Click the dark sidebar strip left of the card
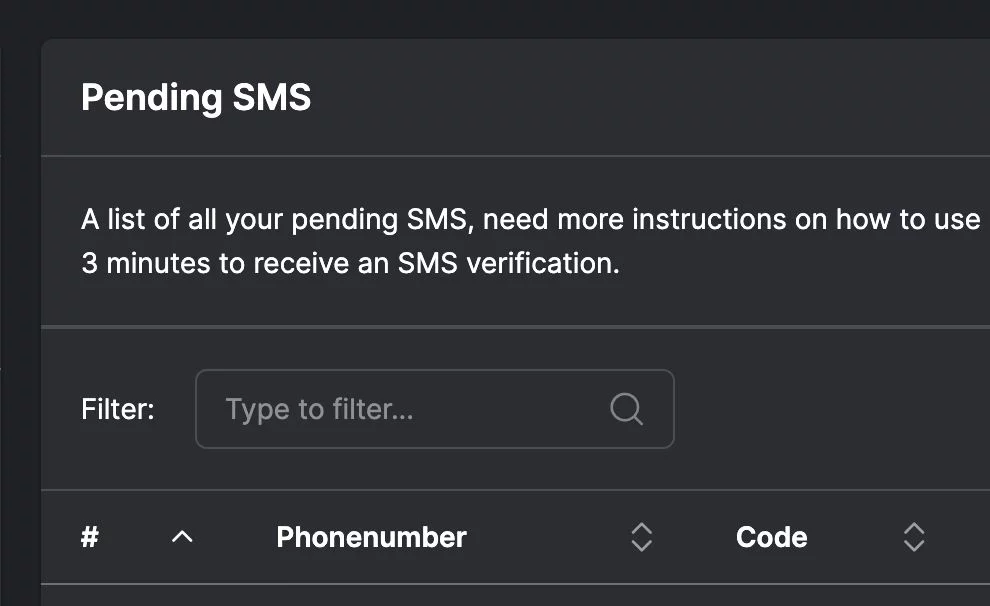This screenshot has width=990, height=606. pos(18,300)
